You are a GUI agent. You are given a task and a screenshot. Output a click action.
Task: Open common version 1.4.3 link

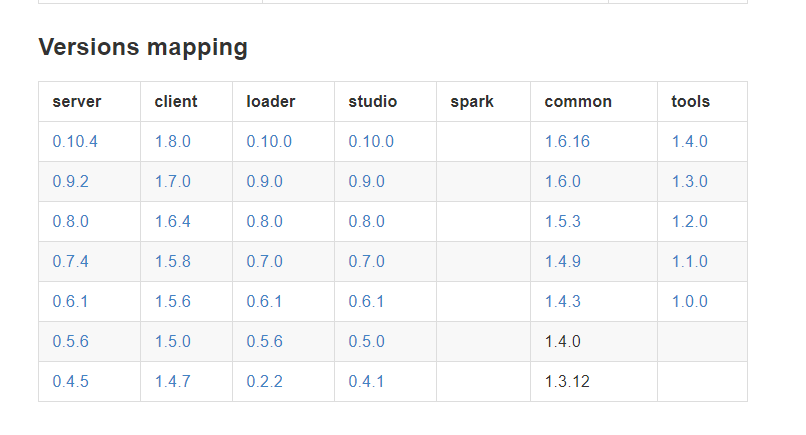pyautogui.click(x=563, y=301)
